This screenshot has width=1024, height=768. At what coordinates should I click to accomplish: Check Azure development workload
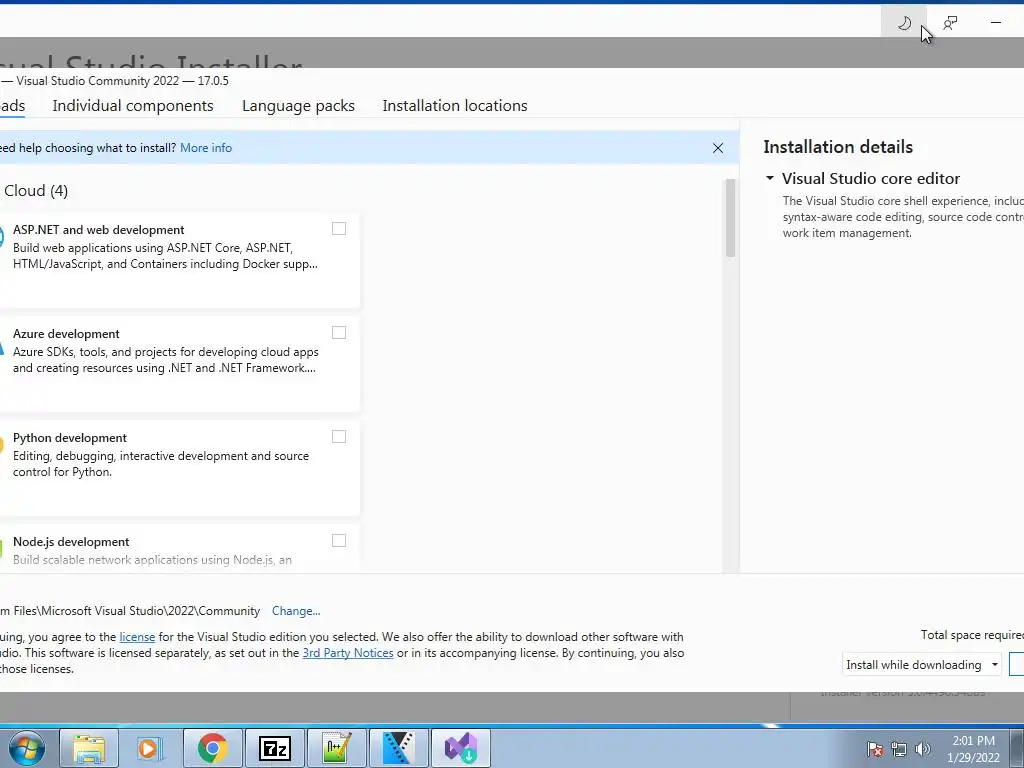[x=339, y=332]
